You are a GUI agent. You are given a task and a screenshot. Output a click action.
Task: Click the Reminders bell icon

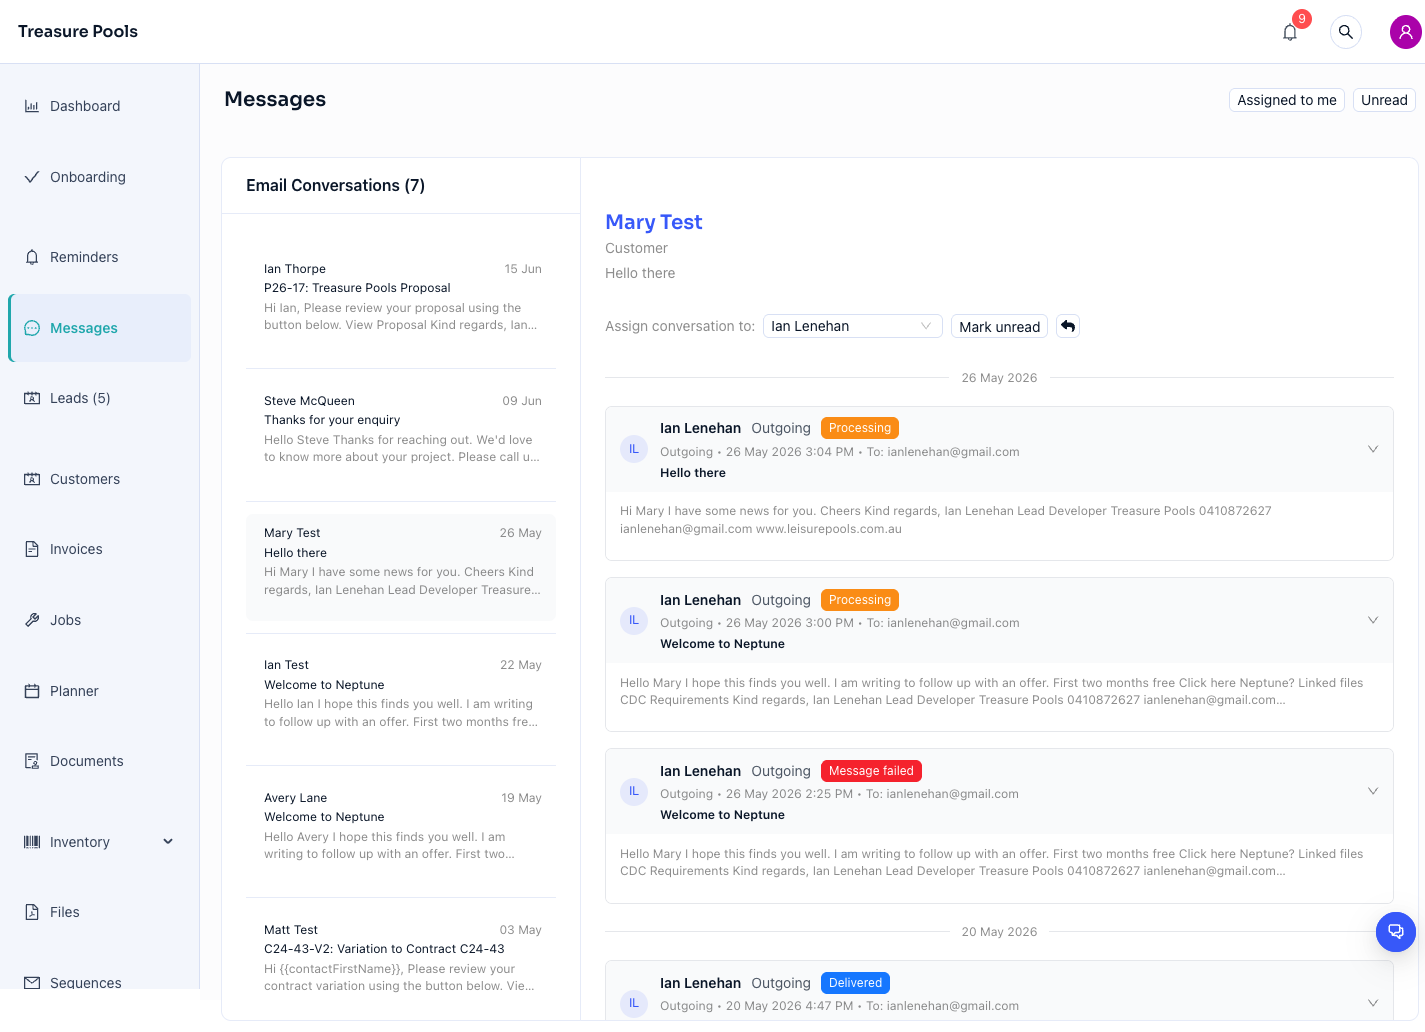(32, 257)
